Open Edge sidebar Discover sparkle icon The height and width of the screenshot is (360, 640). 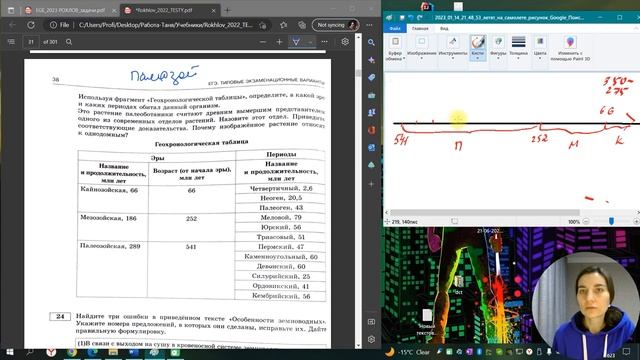pos(371,60)
